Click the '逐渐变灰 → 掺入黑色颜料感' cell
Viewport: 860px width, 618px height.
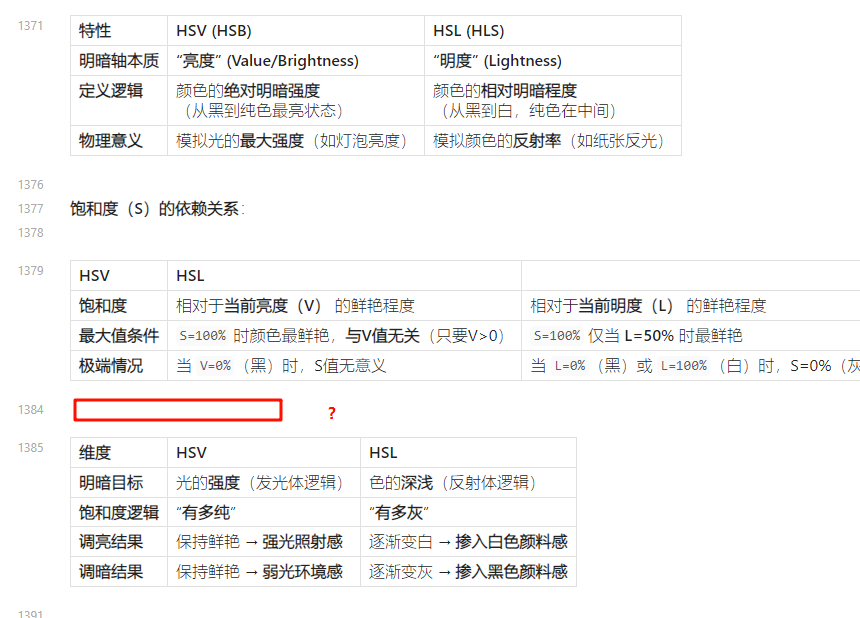click(x=468, y=572)
